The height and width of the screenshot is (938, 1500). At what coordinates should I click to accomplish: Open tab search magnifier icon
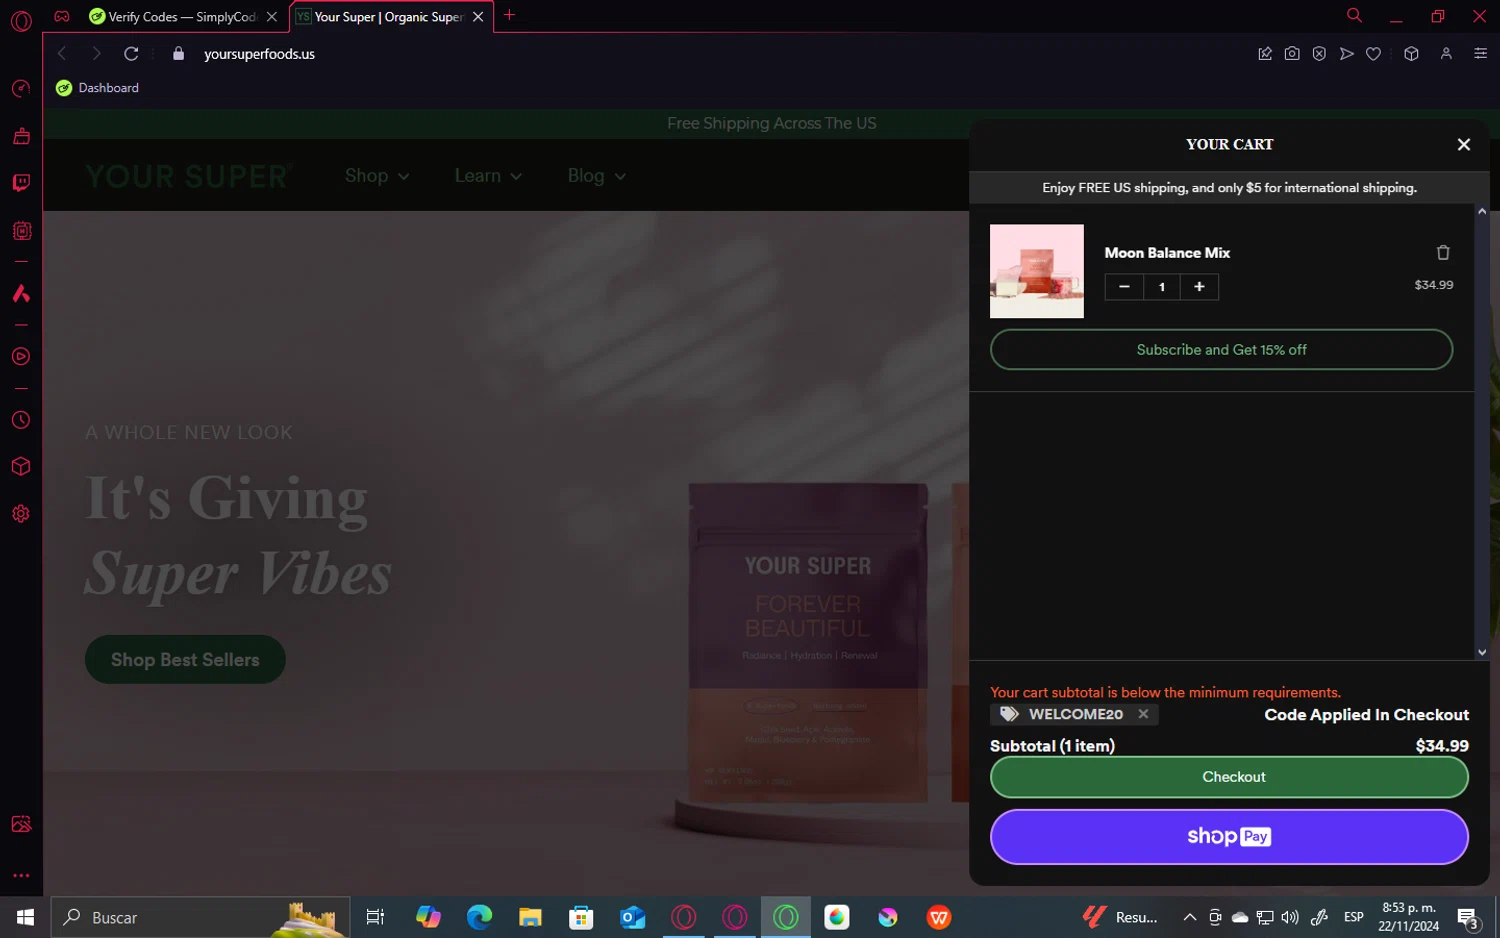point(1354,15)
